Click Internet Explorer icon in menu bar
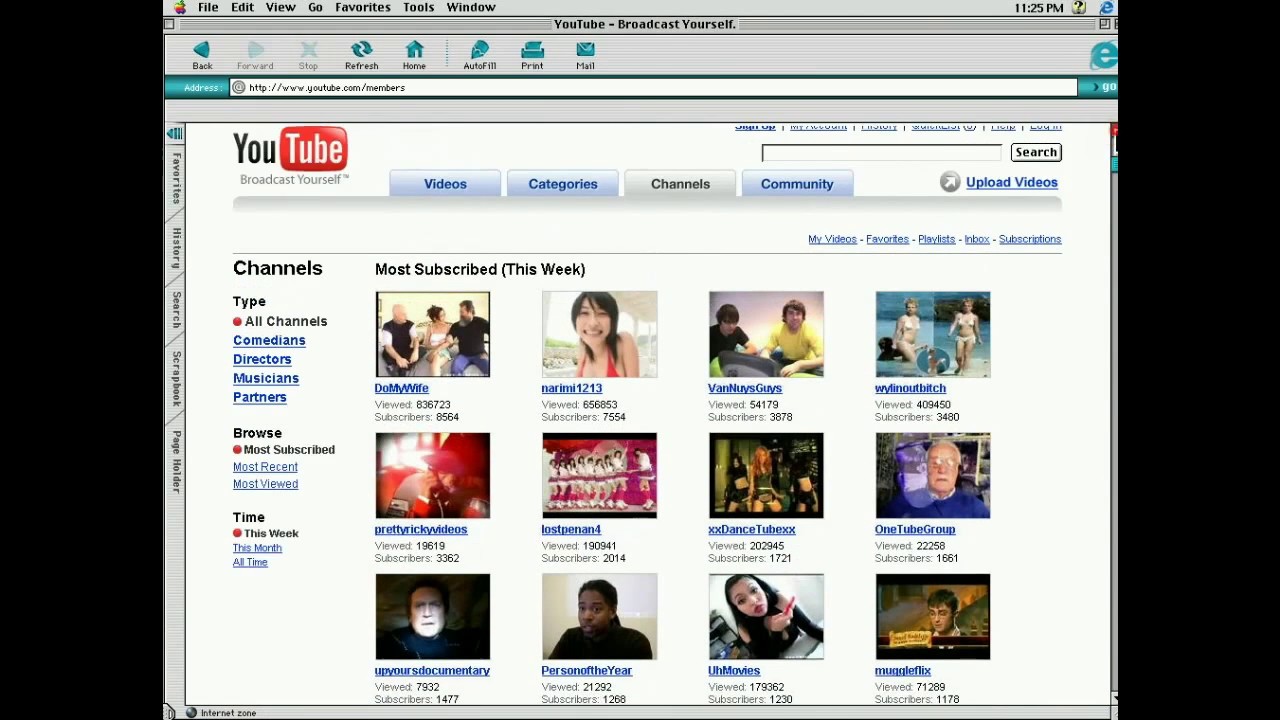Image resolution: width=1280 pixels, height=720 pixels. [x=1106, y=7]
